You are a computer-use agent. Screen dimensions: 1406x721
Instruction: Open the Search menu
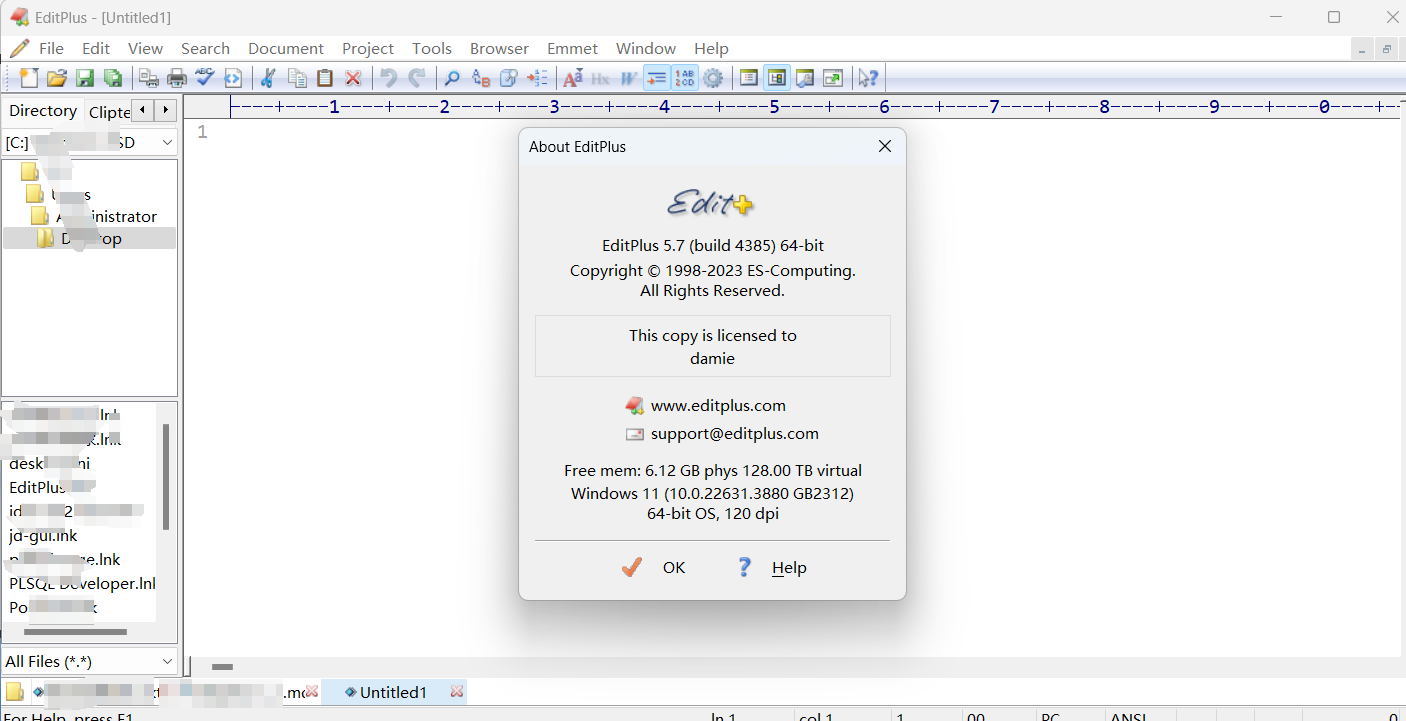click(x=205, y=48)
